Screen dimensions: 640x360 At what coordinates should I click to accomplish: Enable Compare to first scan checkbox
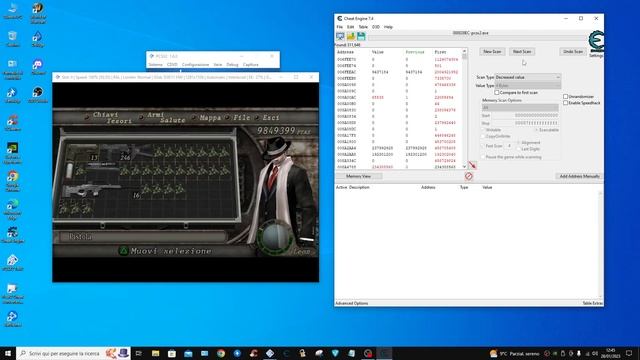coord(497,93)
